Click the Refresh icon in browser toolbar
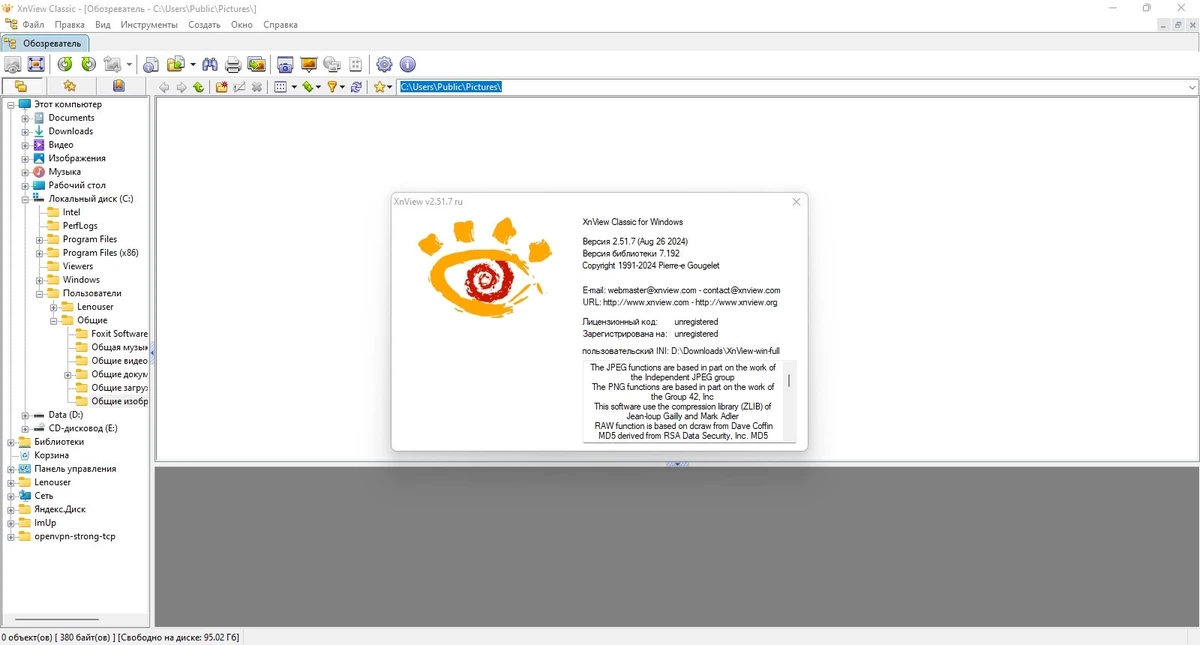Image resolution: width=1200 pixels, height=645 pixels. pos(356,87)
